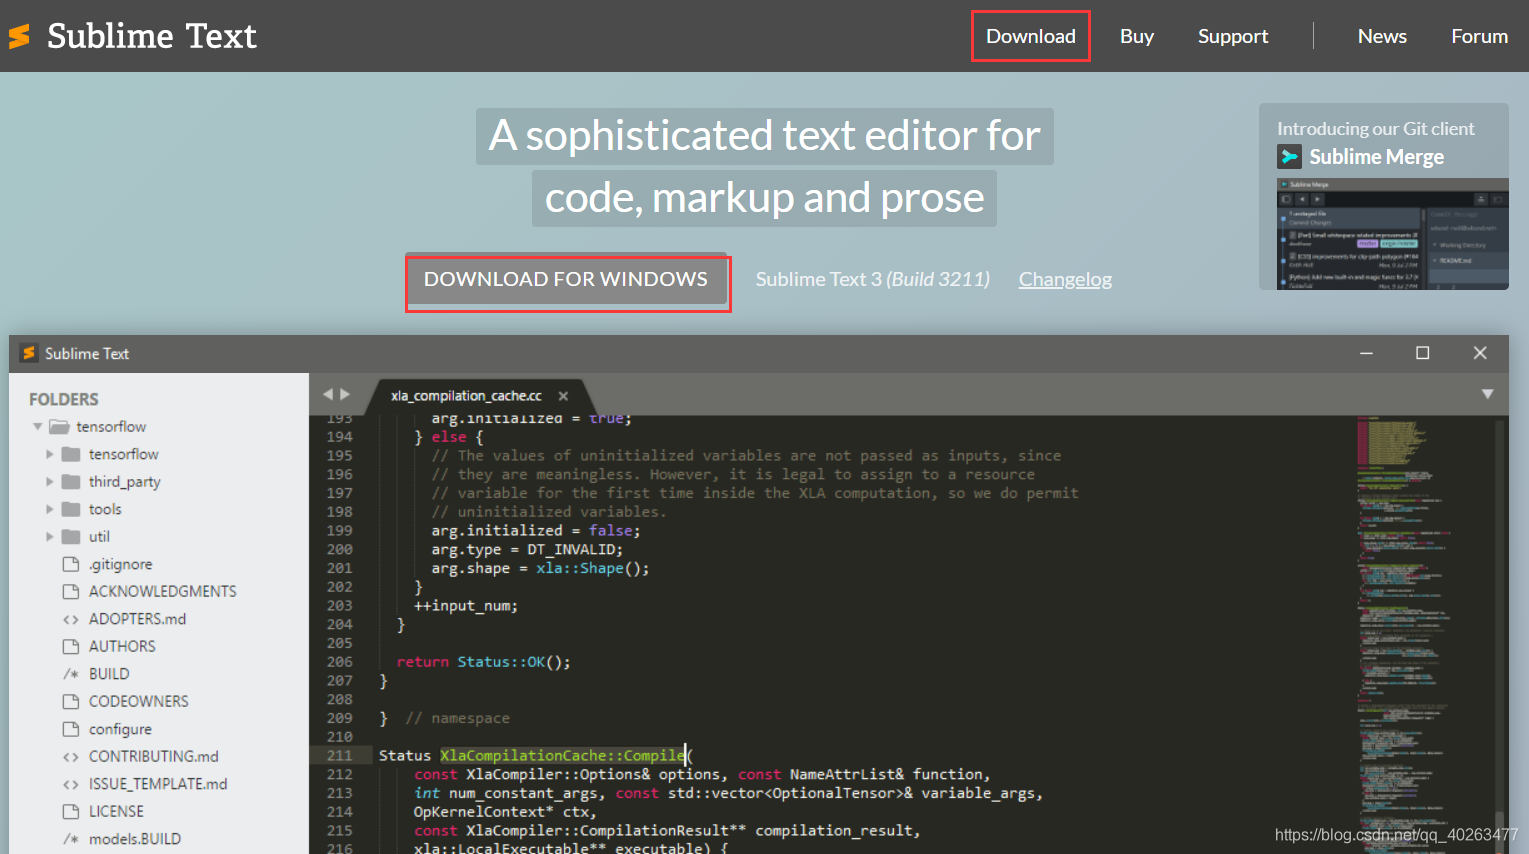The image size is (1529, 854).
Task: Open the CODEOWNERS file
Action: click(138, 702)
